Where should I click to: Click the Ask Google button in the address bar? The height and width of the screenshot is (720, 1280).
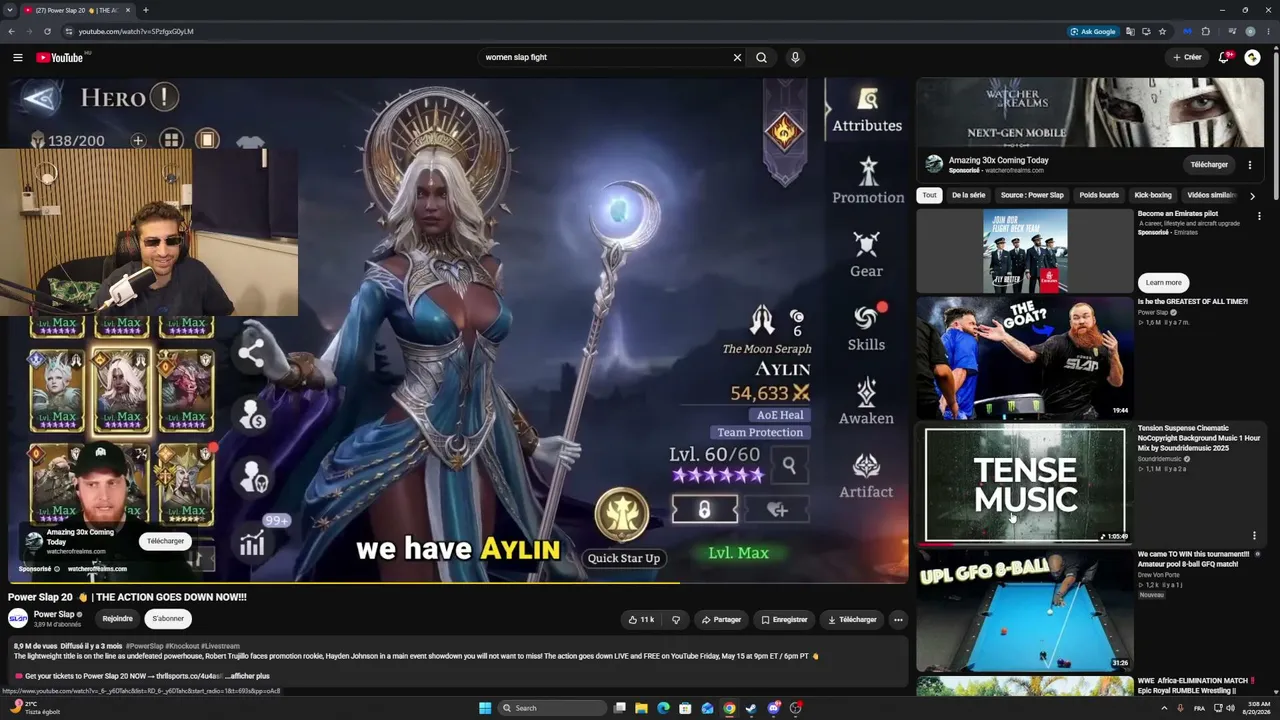(1093, 31)
